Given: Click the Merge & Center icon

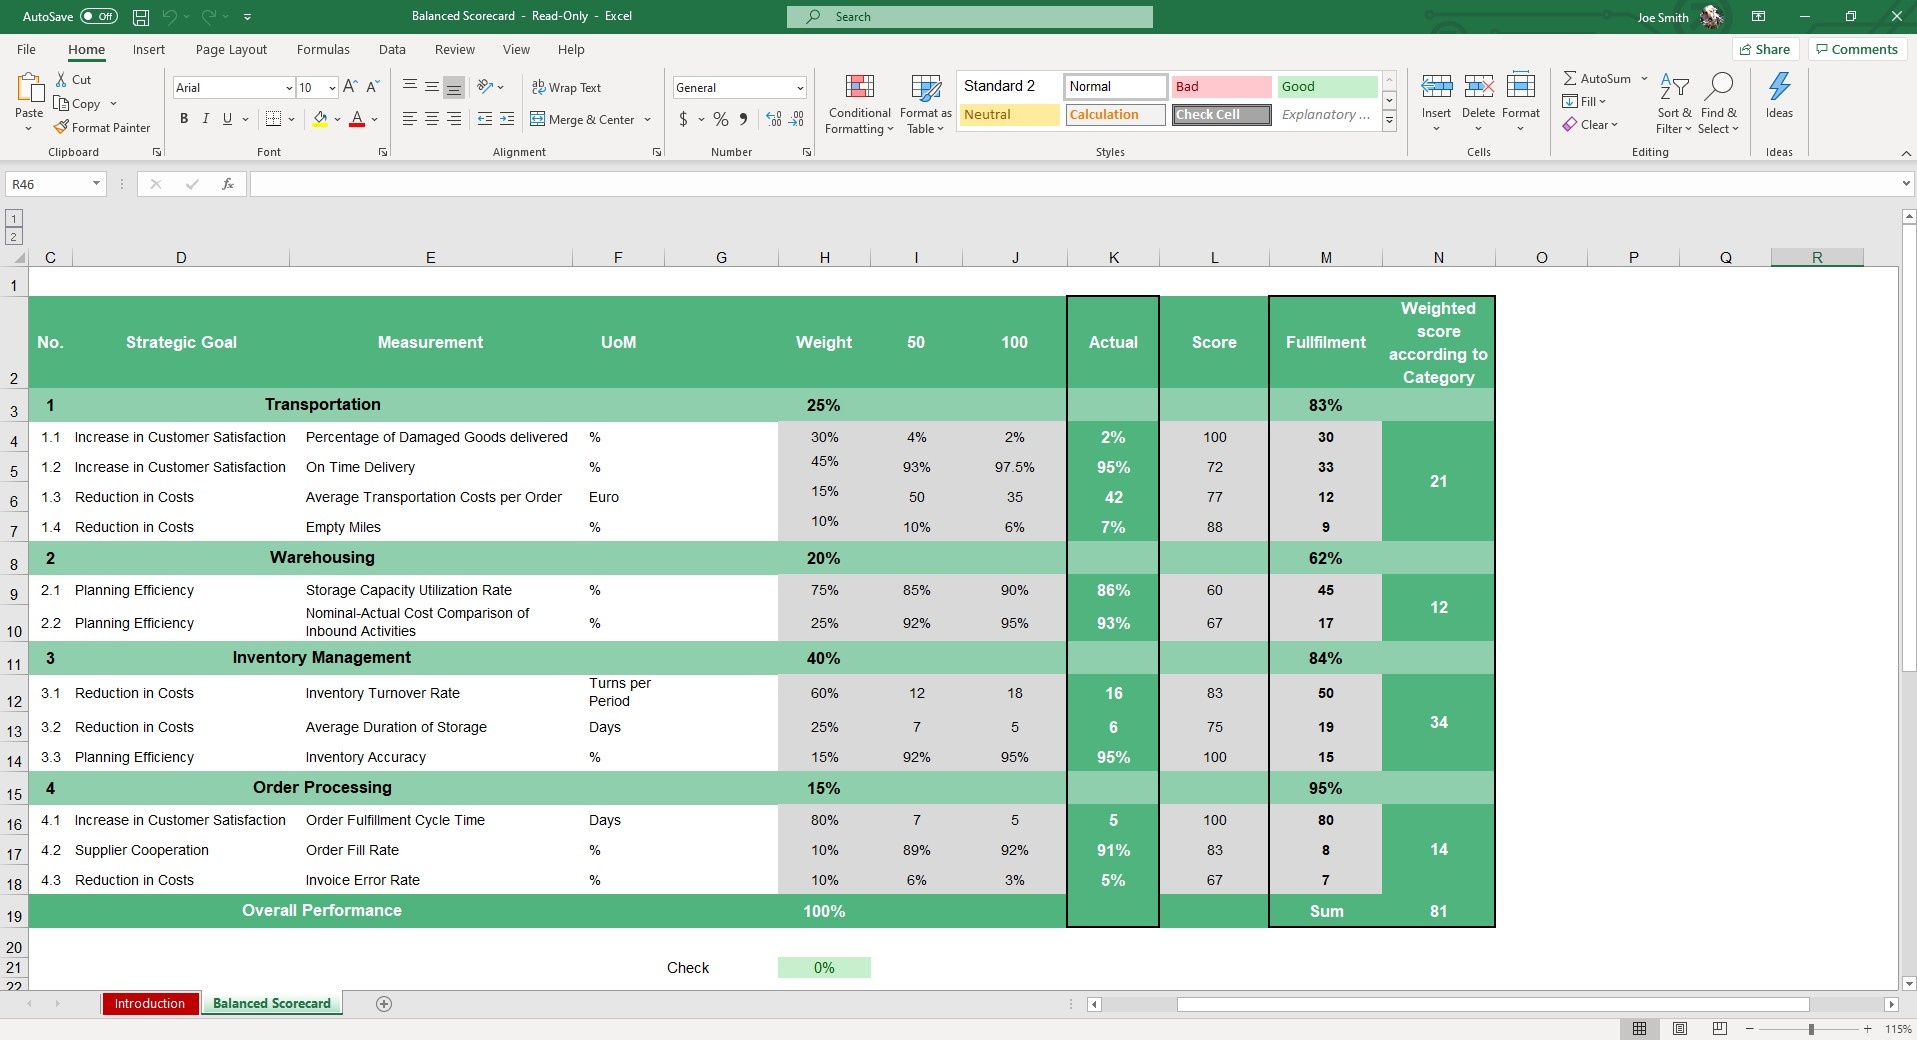Looking at the screenshot, I should pos(538,120).
